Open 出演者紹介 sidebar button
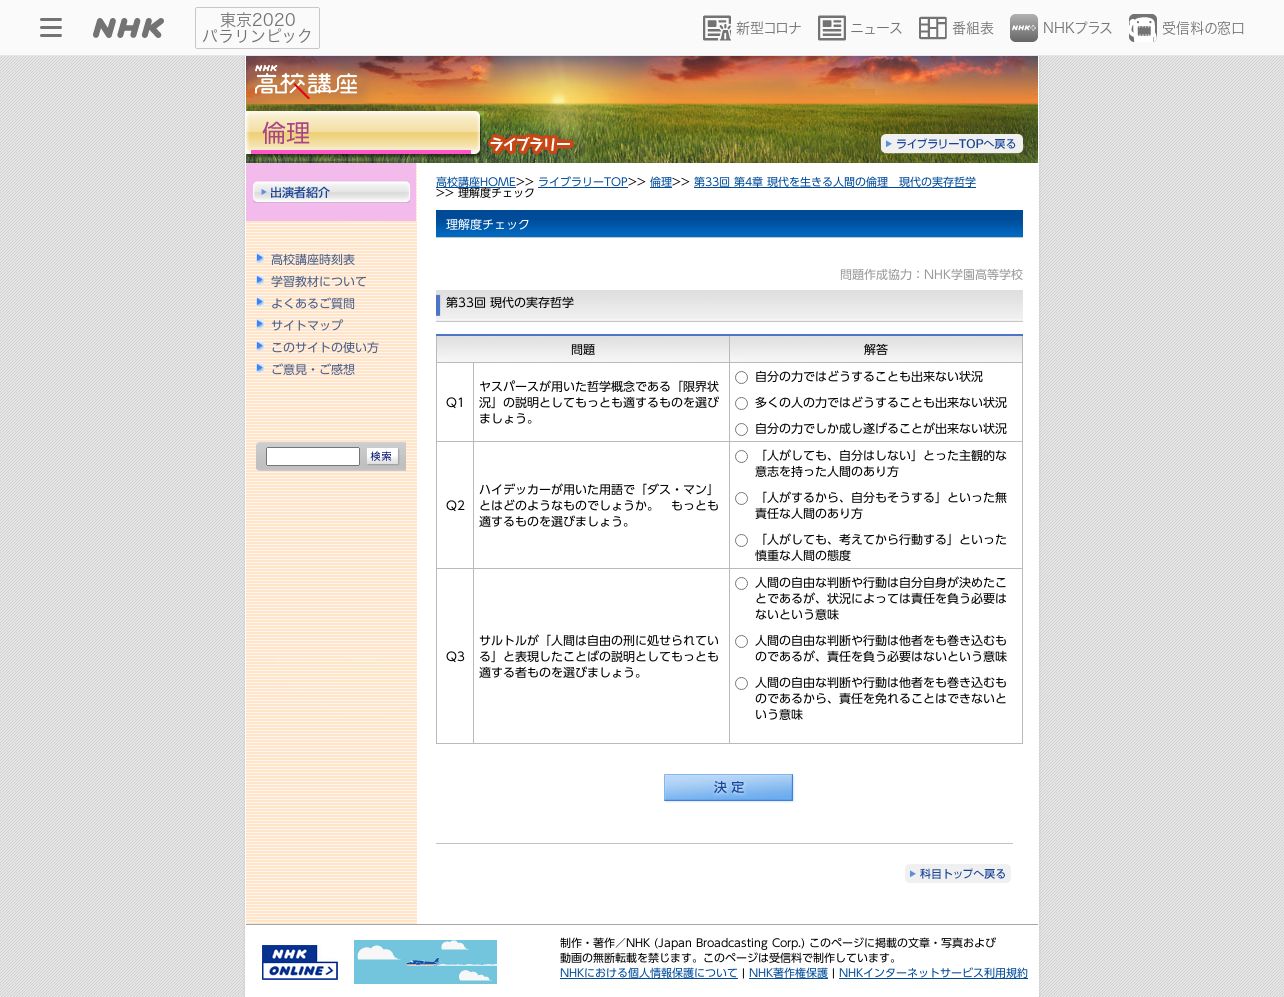1284x997 pixels. pos(332,192)
